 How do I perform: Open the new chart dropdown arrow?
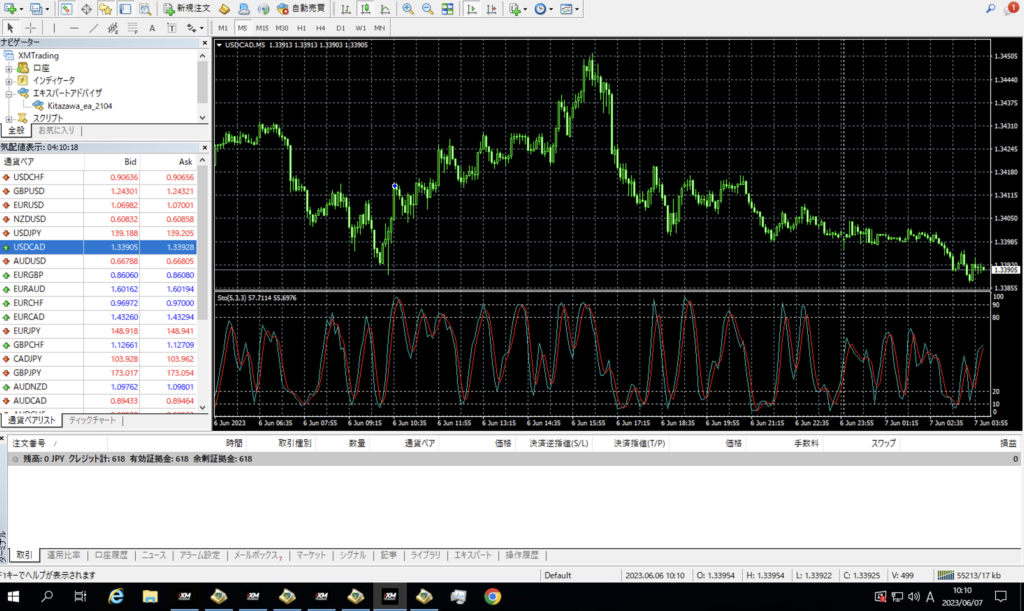(22, 9)
